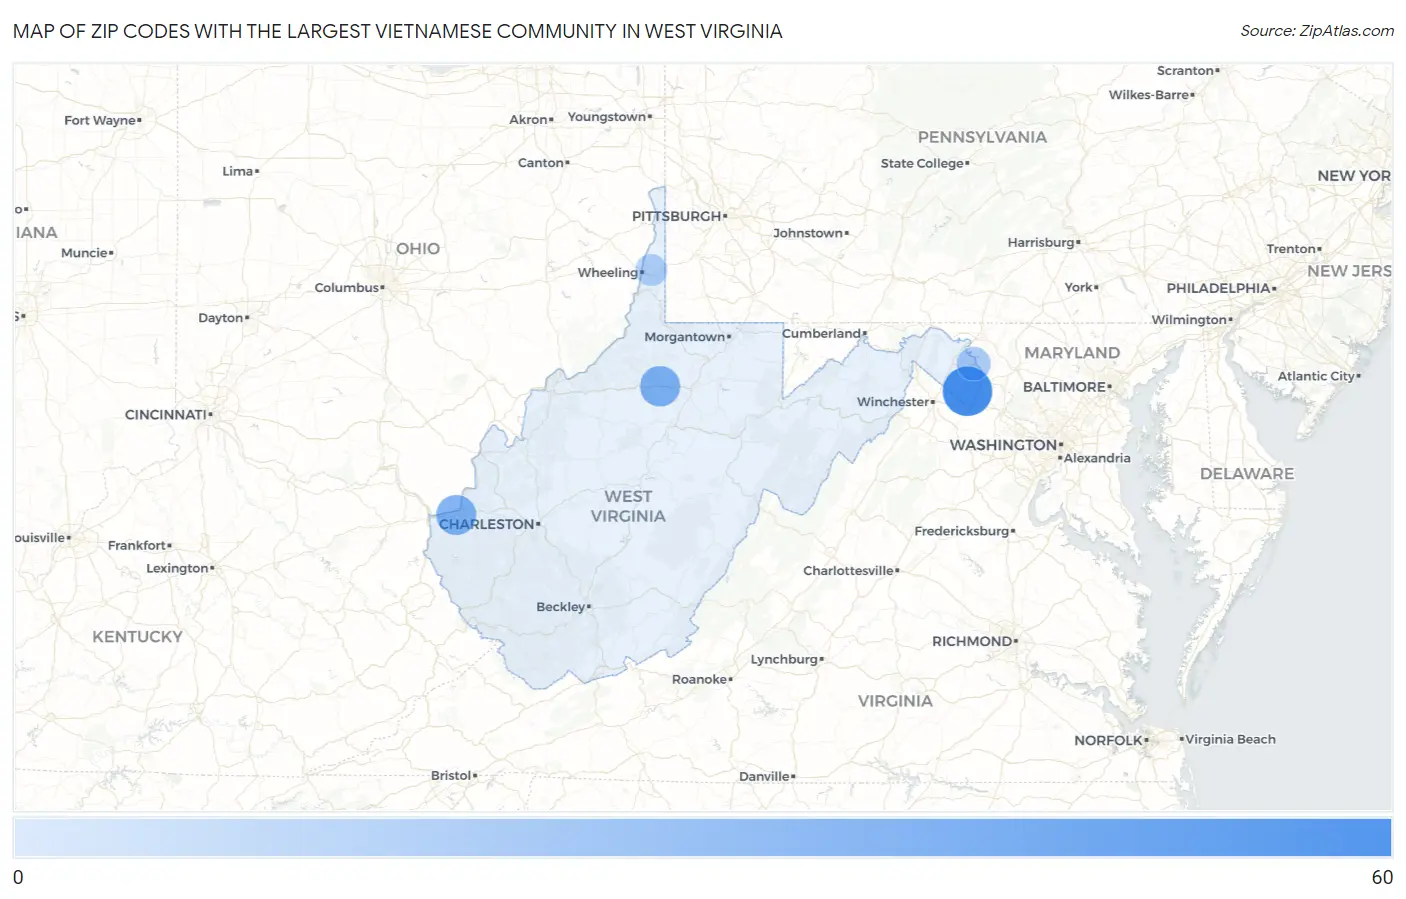The width and height of the screenshot is (1406, 899).
Task: Click the NORFOLK city label
Action: coord(1109,741)
